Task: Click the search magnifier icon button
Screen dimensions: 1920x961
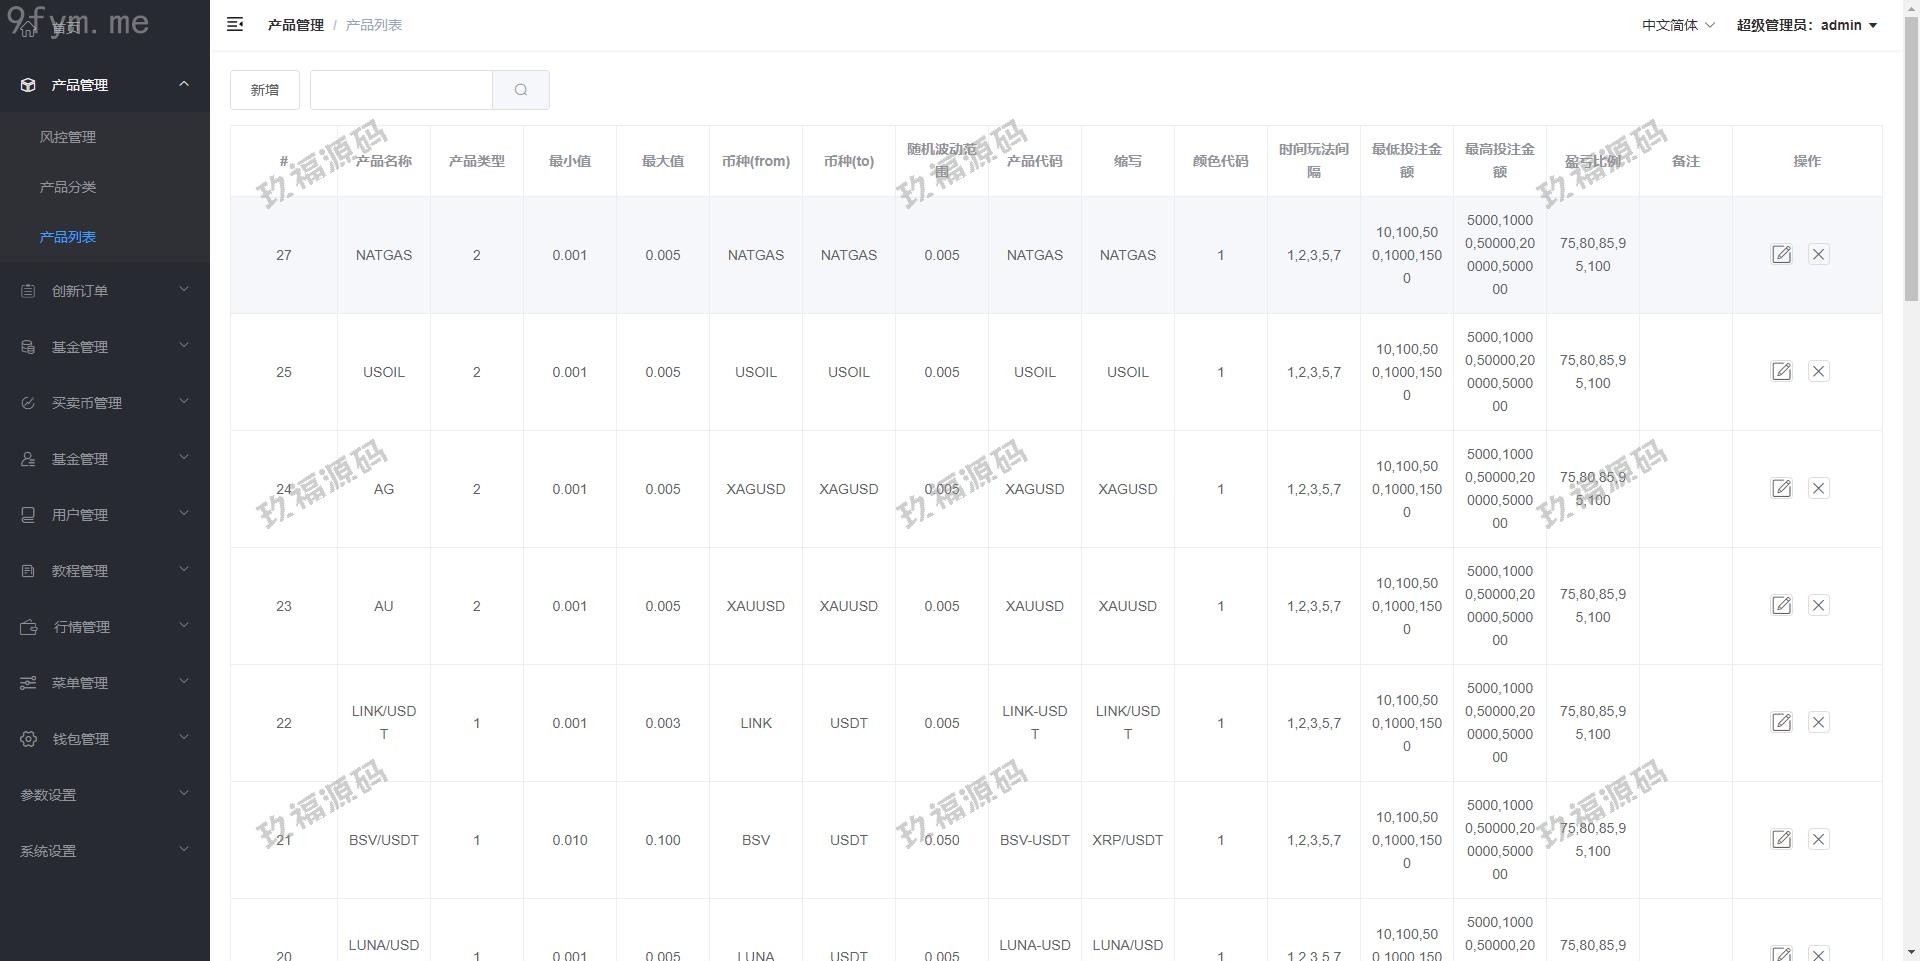Action: pos(520,90)
